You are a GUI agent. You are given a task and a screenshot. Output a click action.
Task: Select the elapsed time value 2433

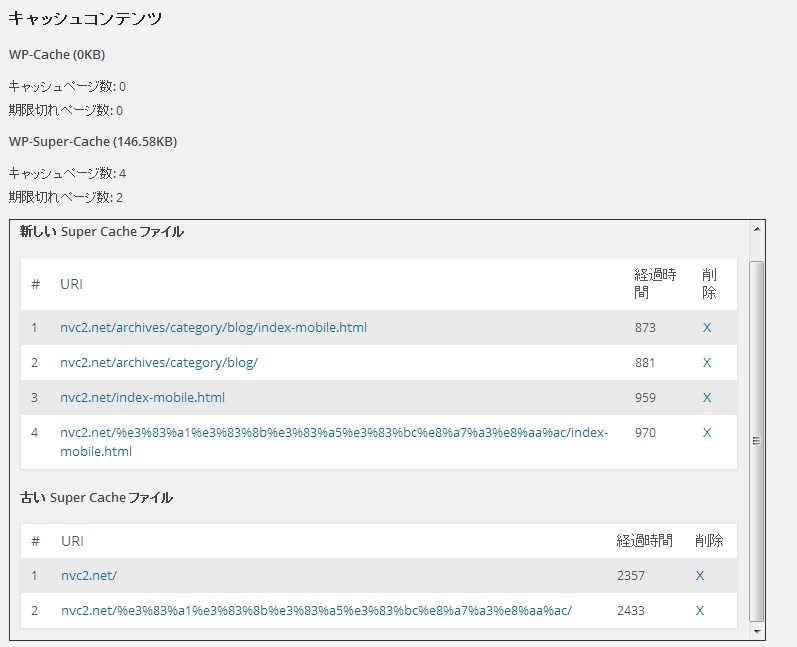631,610
